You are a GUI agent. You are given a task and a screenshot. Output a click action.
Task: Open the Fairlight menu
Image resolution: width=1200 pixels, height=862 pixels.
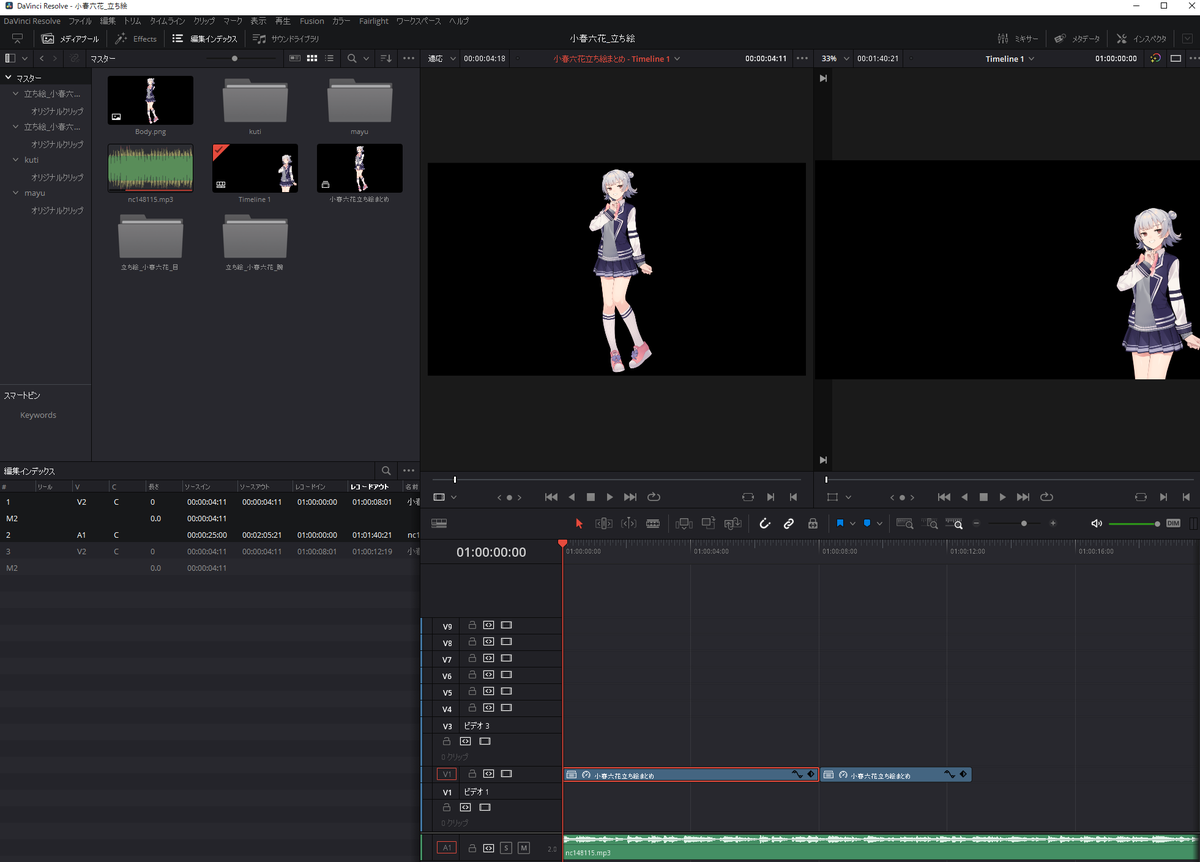click(x=373, y=21)
